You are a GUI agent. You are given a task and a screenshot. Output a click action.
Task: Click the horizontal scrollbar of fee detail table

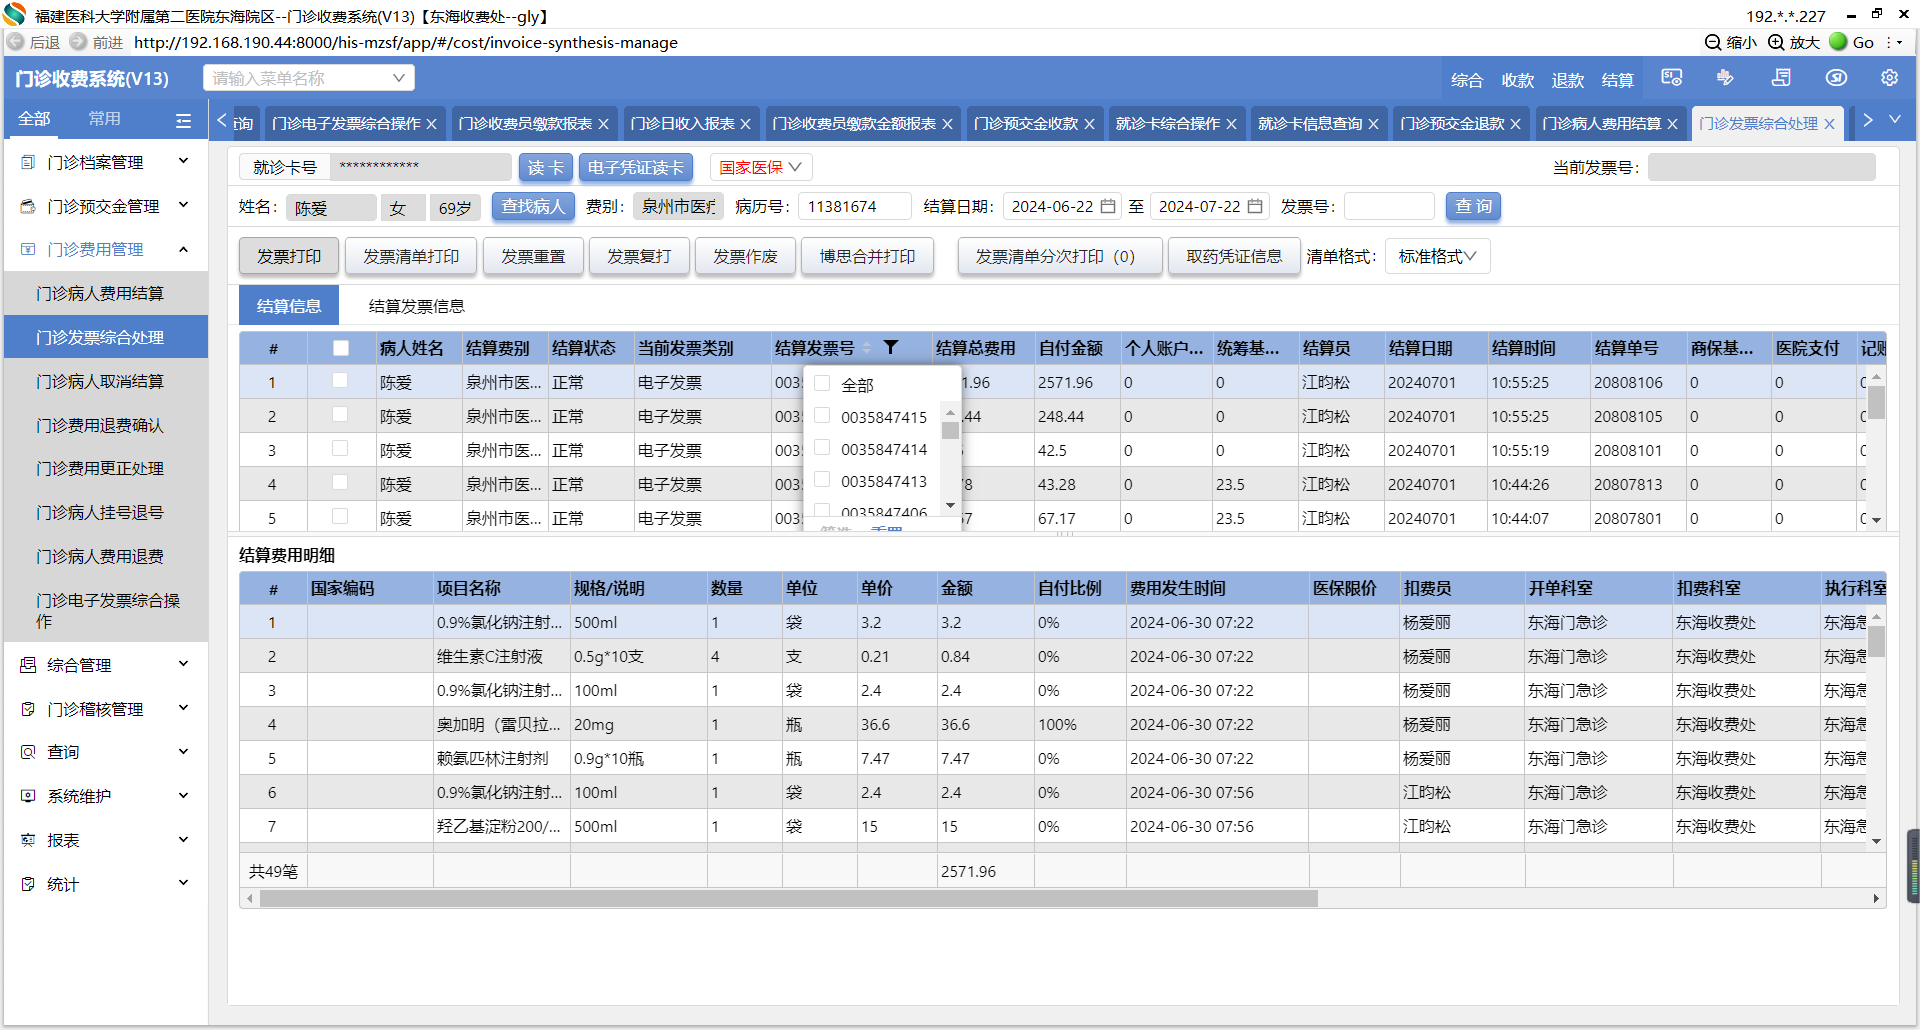pyautogui.click(x=788, y=898)
